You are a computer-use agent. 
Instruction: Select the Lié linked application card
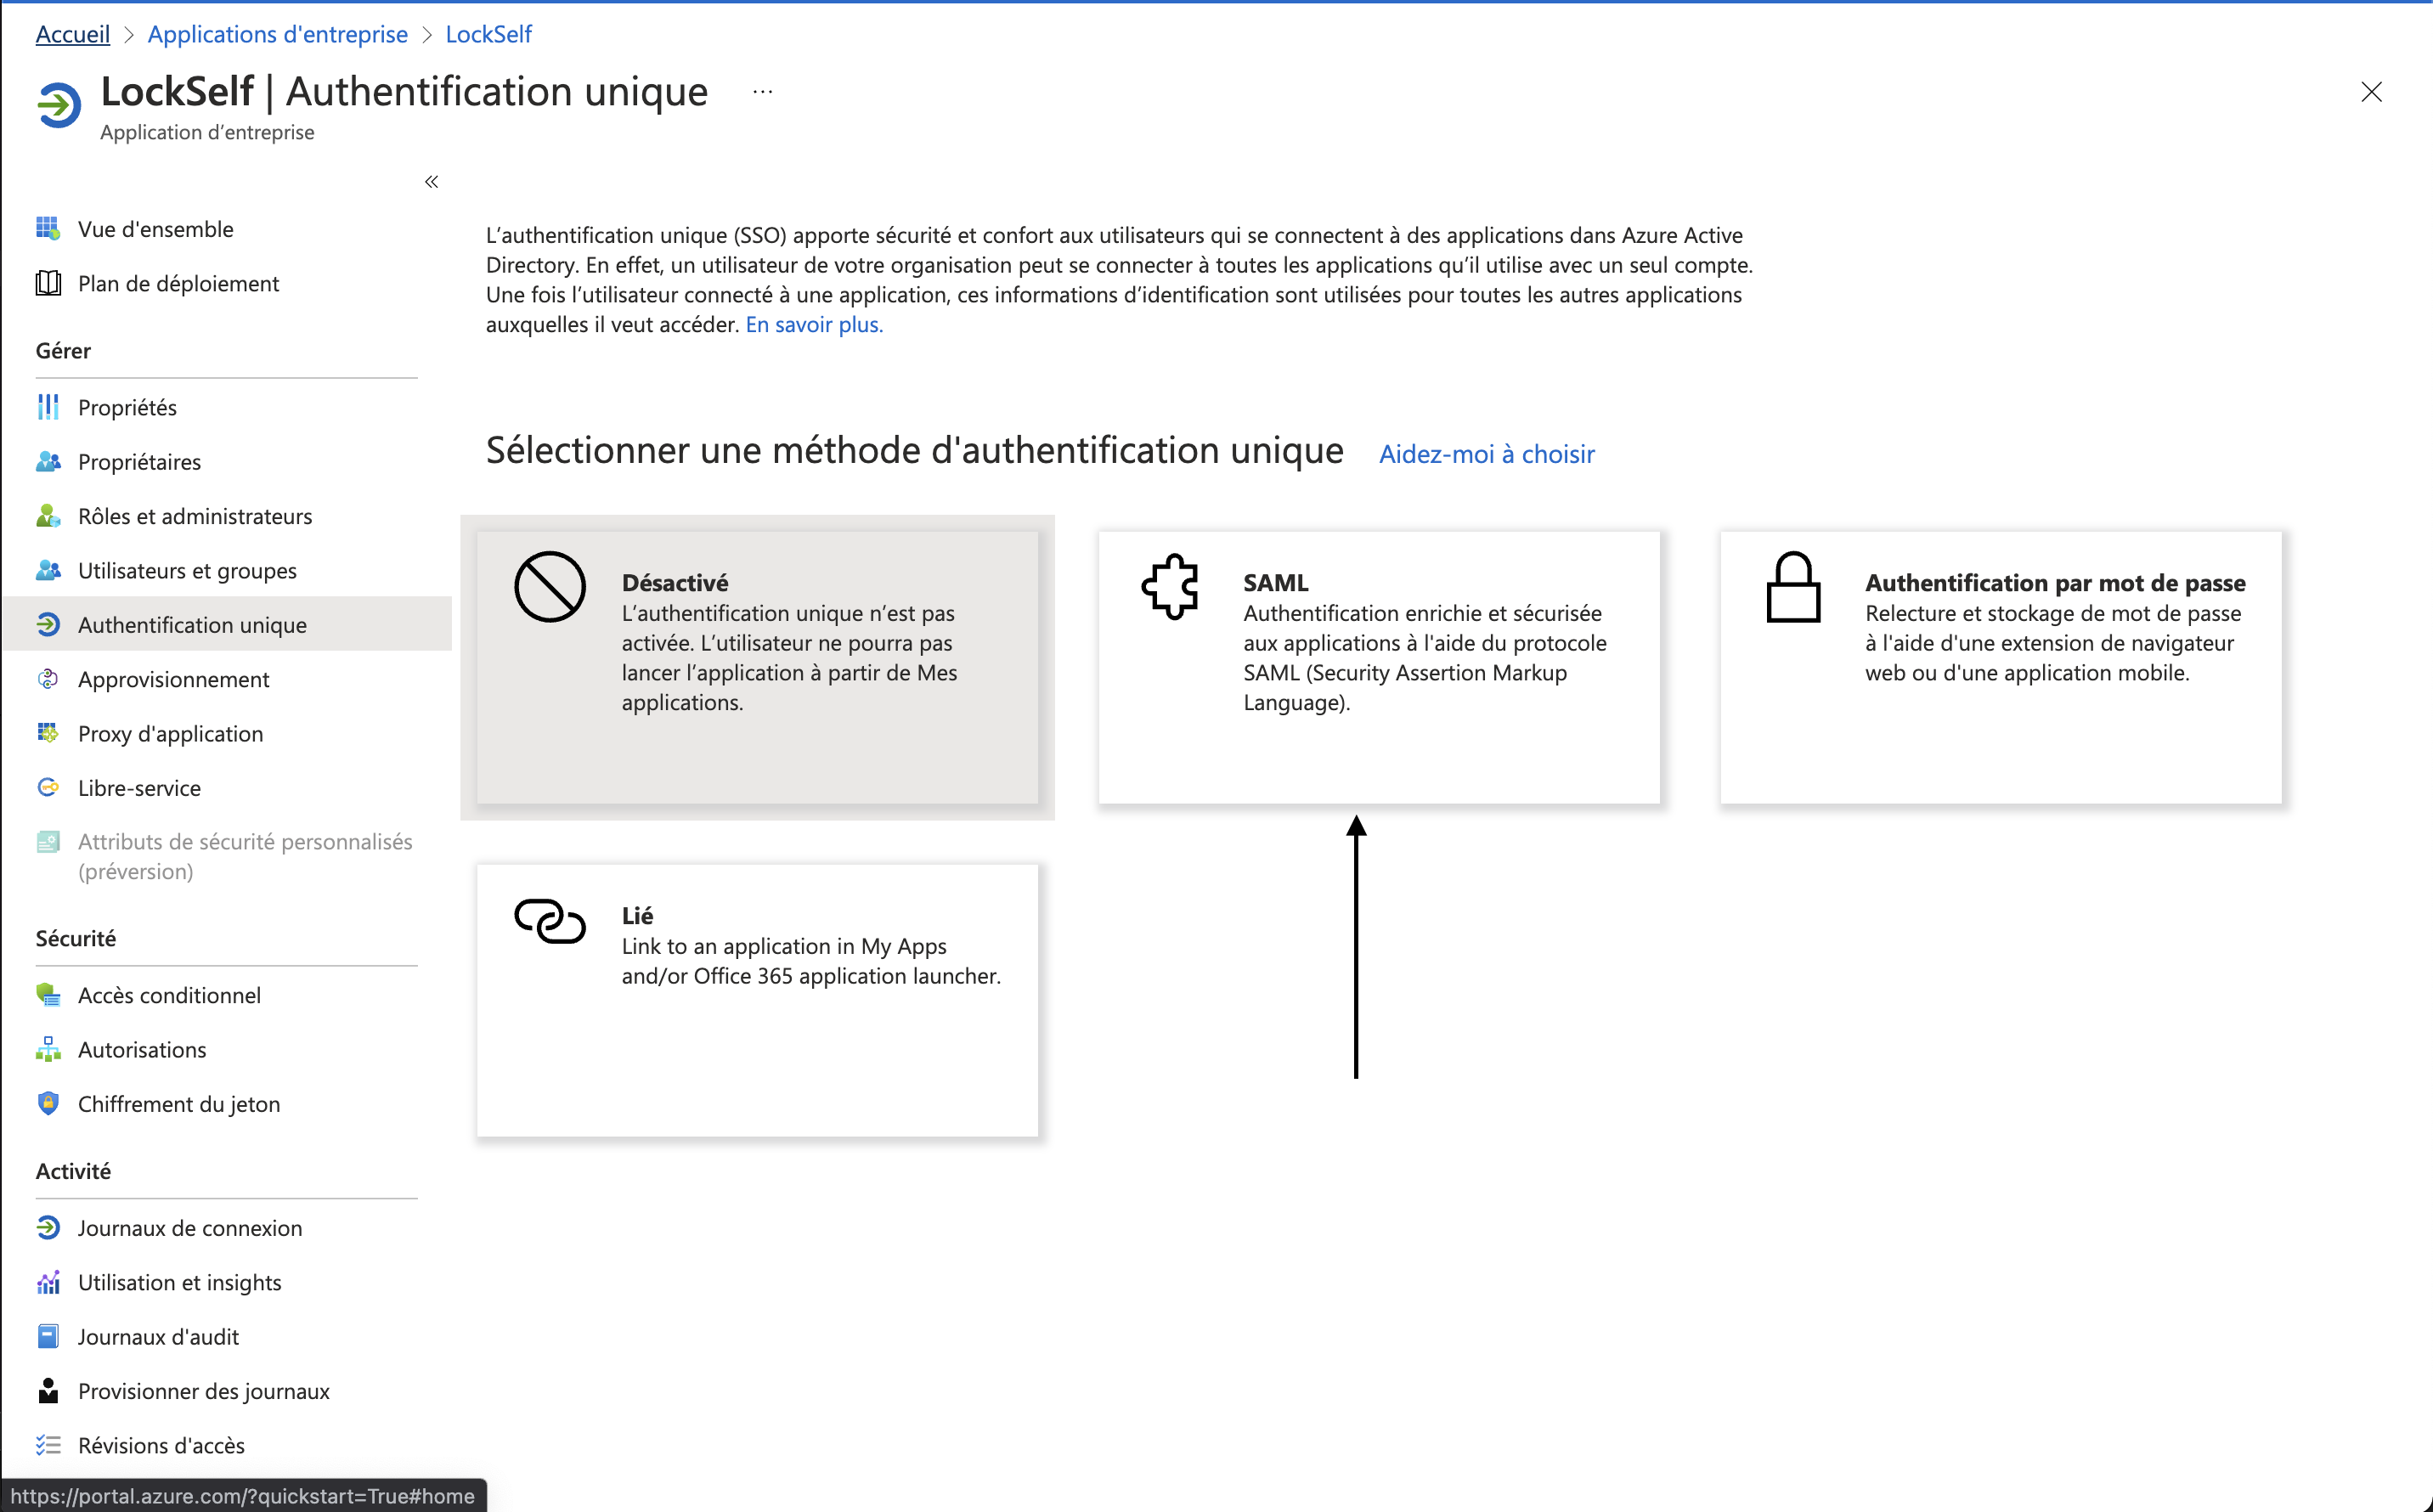point(757,1000)
